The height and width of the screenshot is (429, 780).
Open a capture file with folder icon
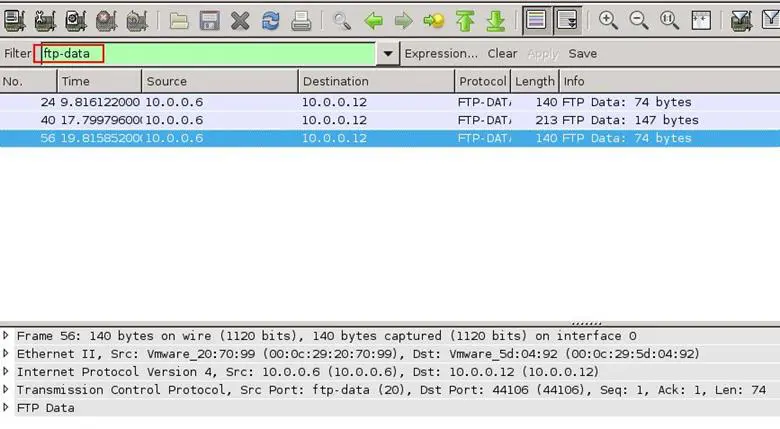tap(179, 20)
